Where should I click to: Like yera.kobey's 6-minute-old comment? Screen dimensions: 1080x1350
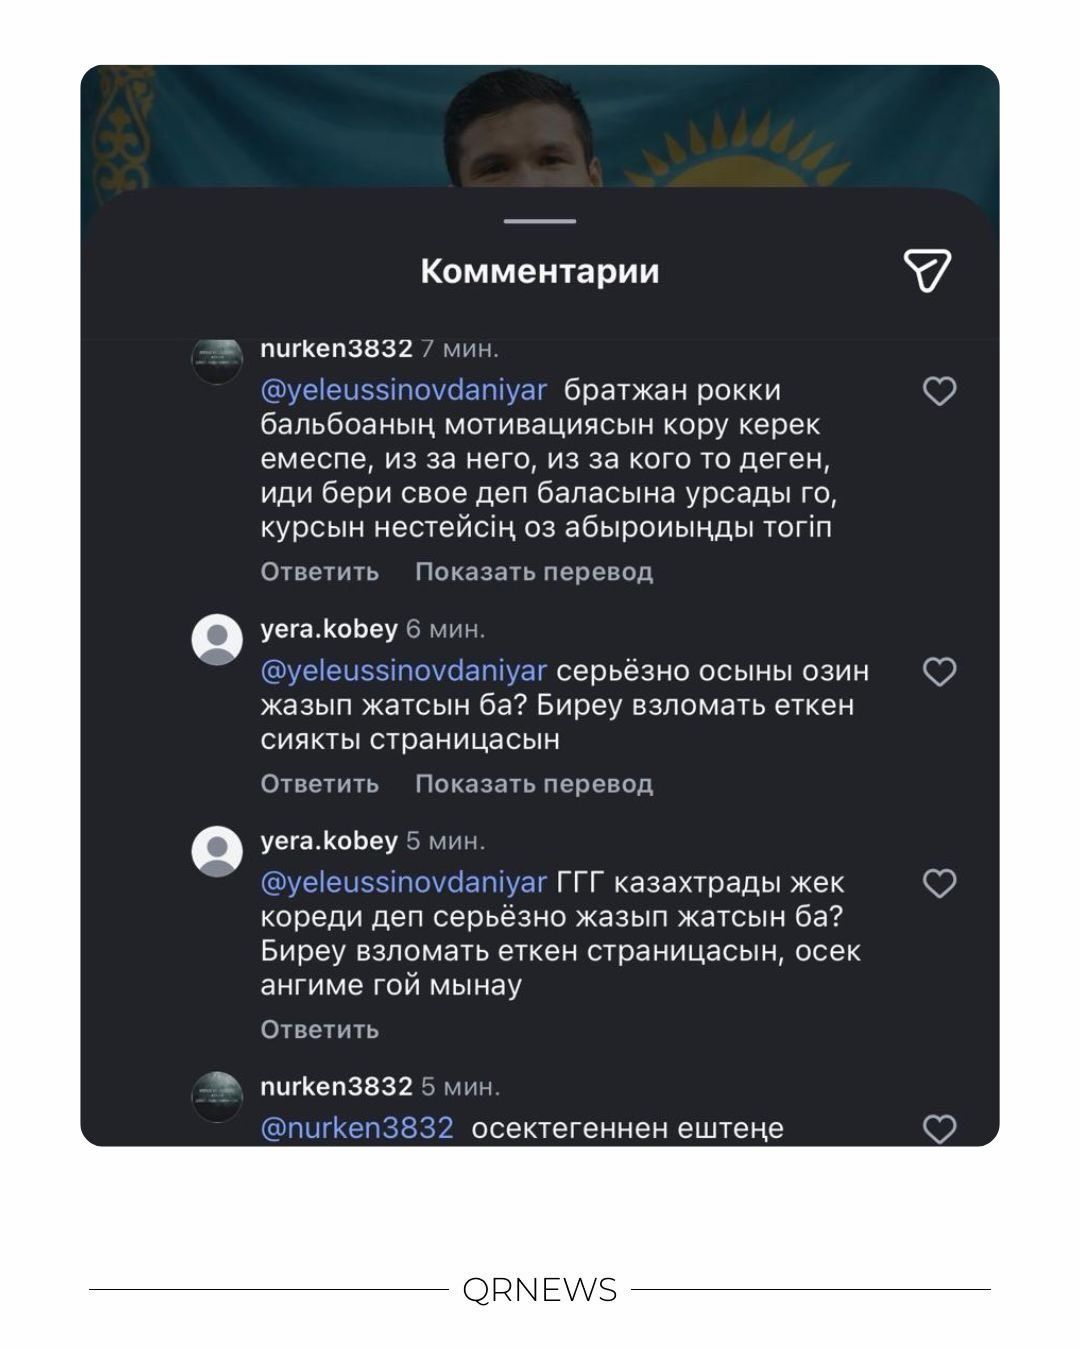pos(939,672)
